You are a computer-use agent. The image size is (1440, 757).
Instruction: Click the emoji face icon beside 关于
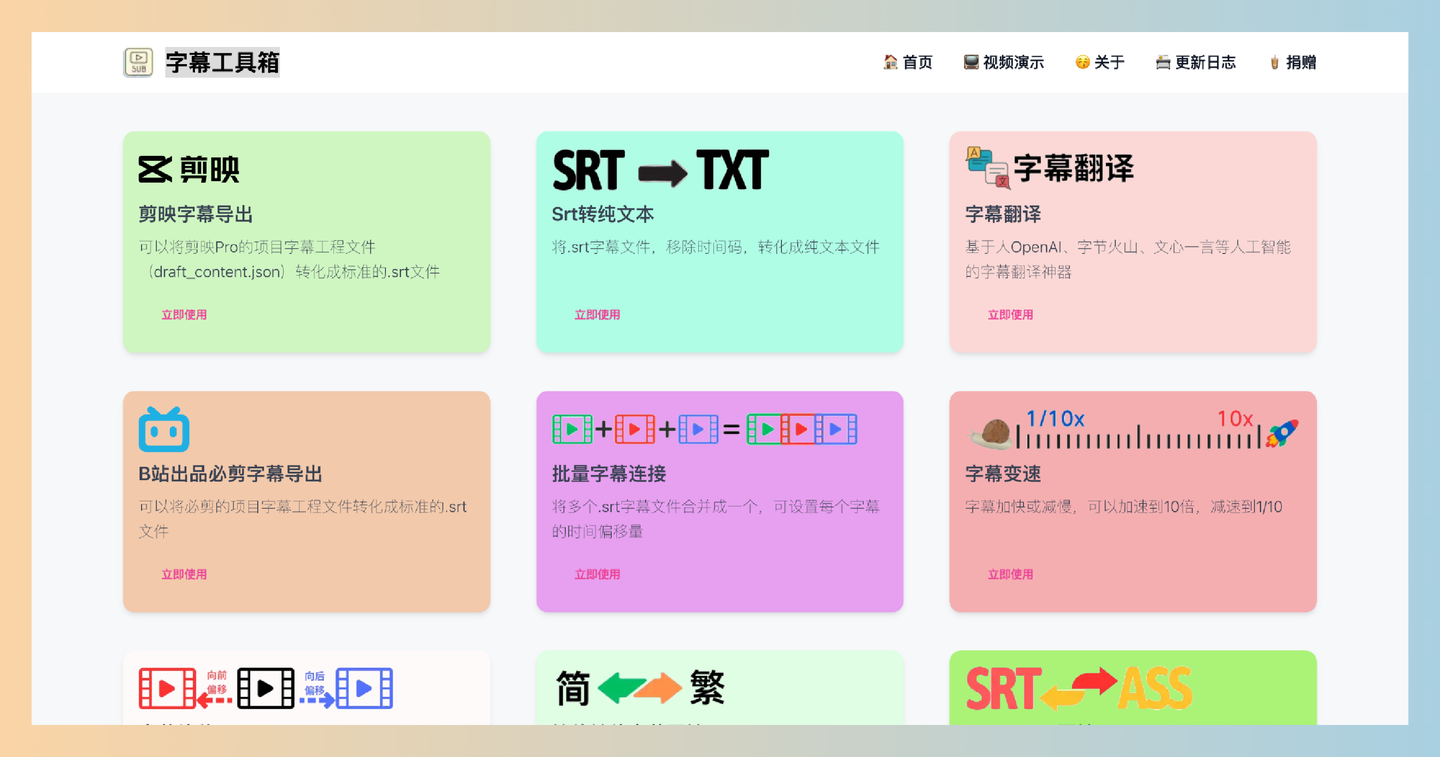(1082, 62)
